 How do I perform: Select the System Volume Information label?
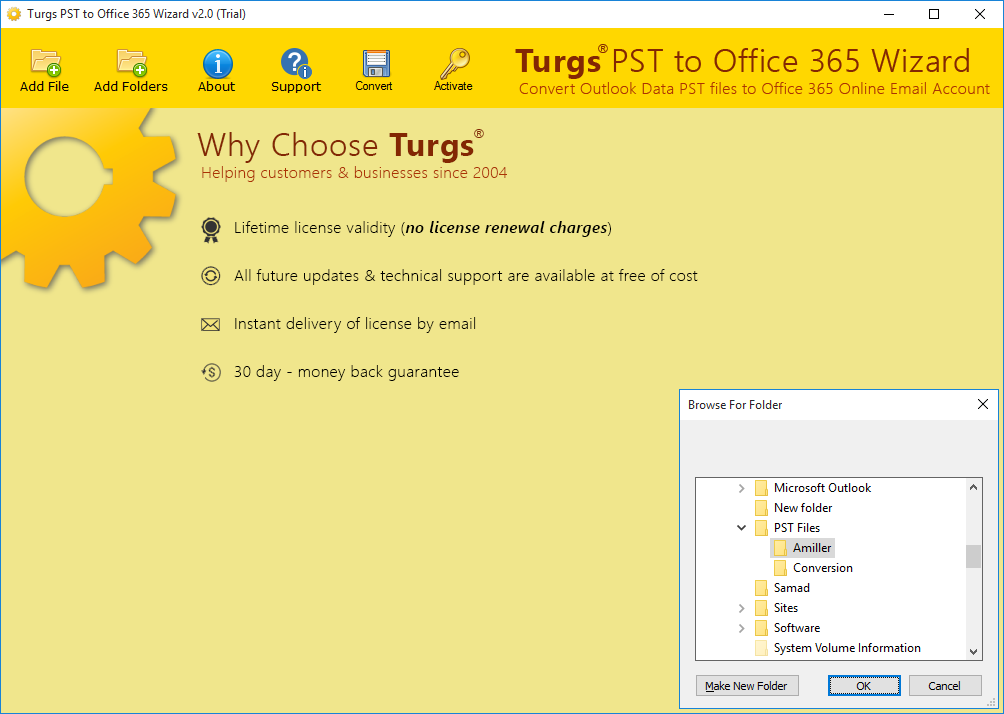pyautogui.click(x=847, y=647)
